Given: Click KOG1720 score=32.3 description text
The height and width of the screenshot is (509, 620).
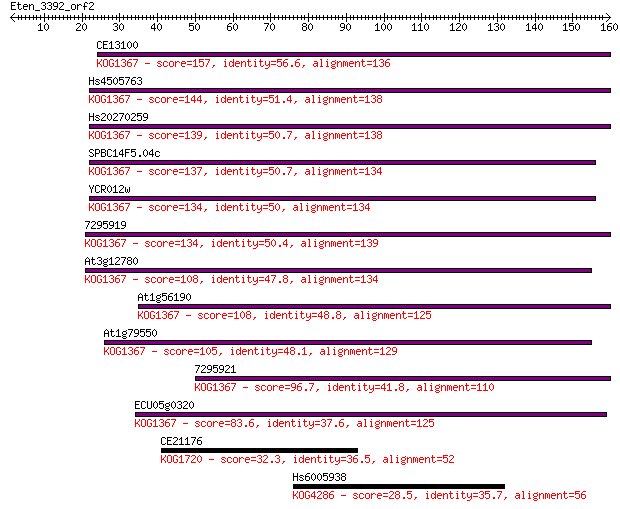Looking at the screenshot, I should point(308,459).
